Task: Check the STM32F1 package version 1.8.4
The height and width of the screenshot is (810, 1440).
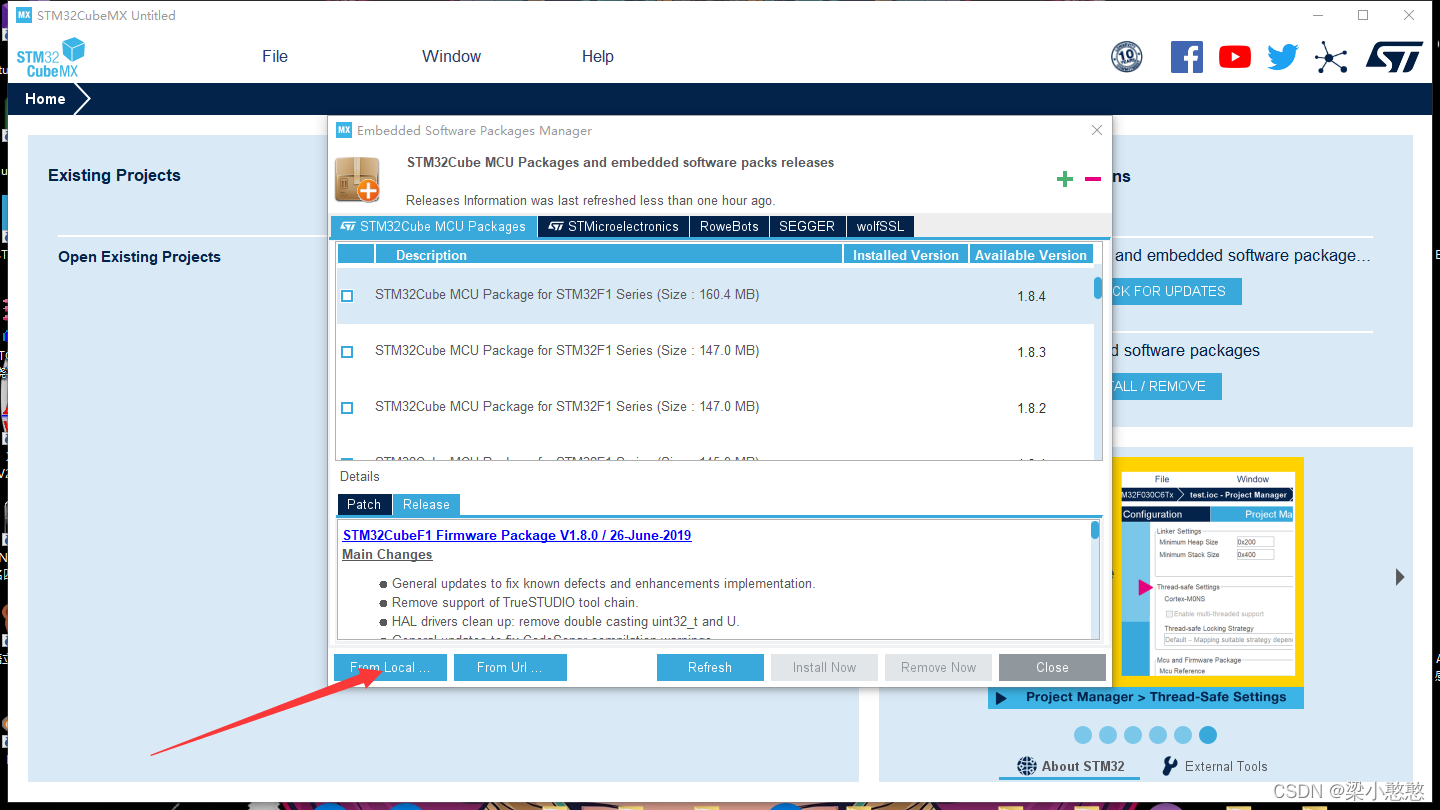Action: coord(347,296)
